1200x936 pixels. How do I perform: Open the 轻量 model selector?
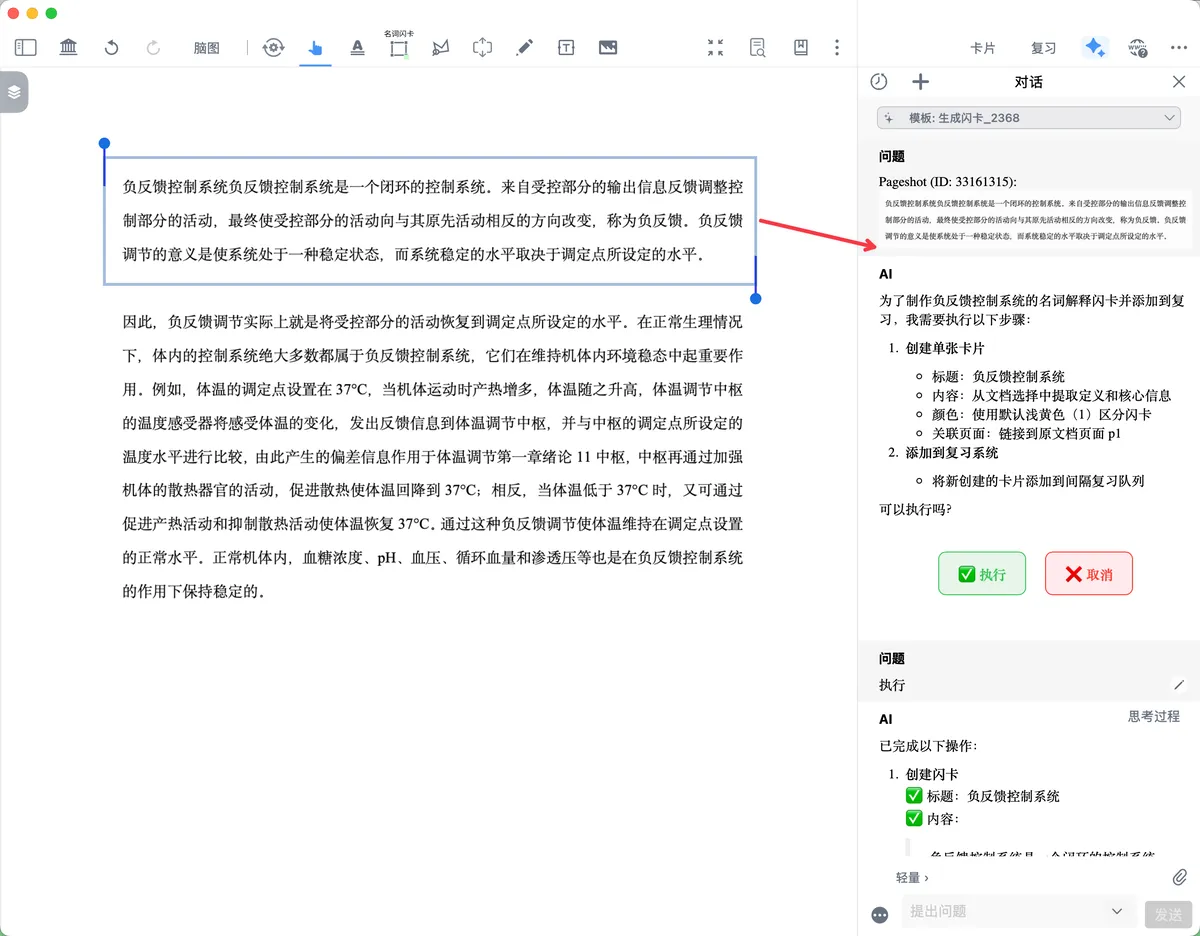coord(912,877)
